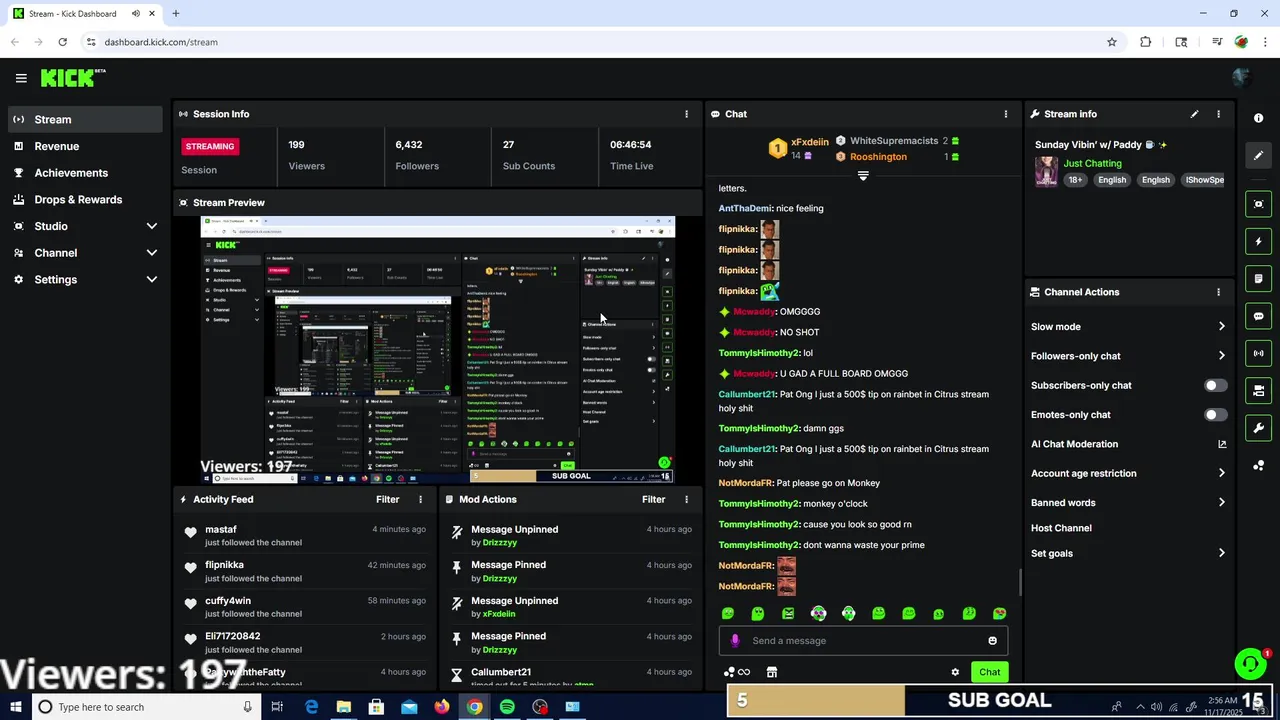Screen dimensions: 1280x720
Task: Click Host Channel action
Action: (x=1061, y=528)
